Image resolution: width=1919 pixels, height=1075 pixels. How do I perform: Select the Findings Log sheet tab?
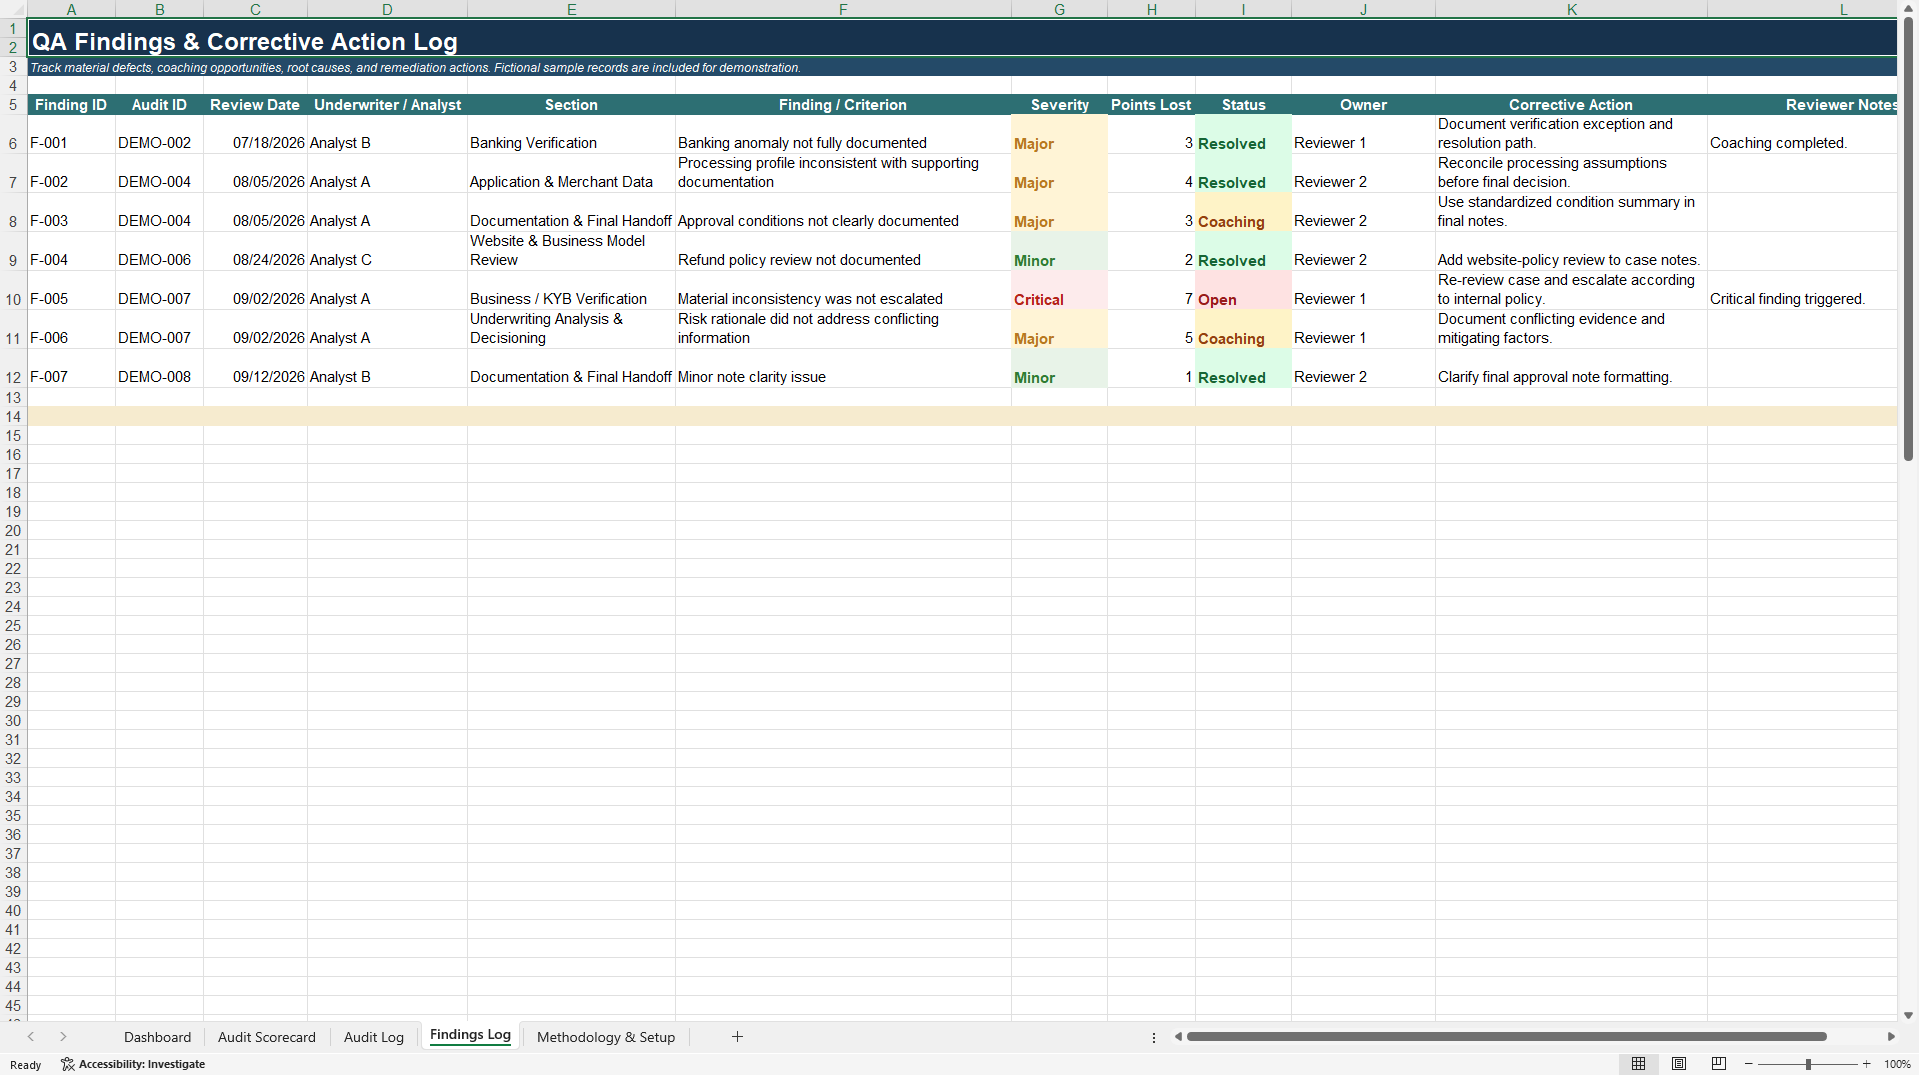tap(470, 1035)
